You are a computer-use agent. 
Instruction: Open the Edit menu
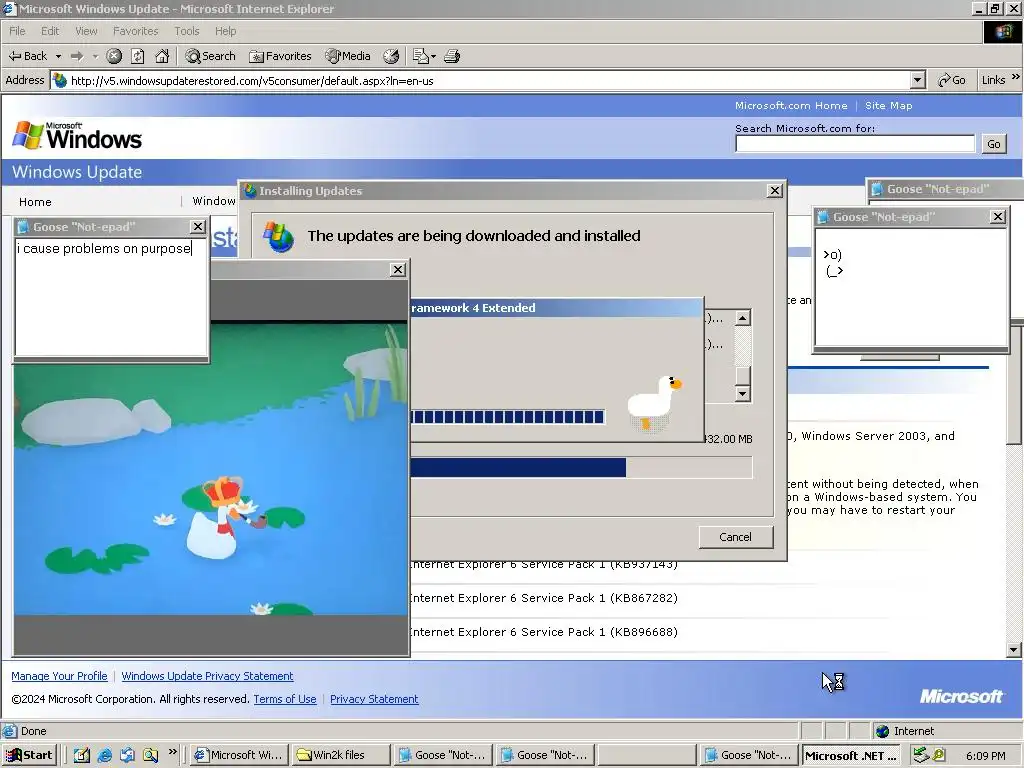[x=50, y=31]
